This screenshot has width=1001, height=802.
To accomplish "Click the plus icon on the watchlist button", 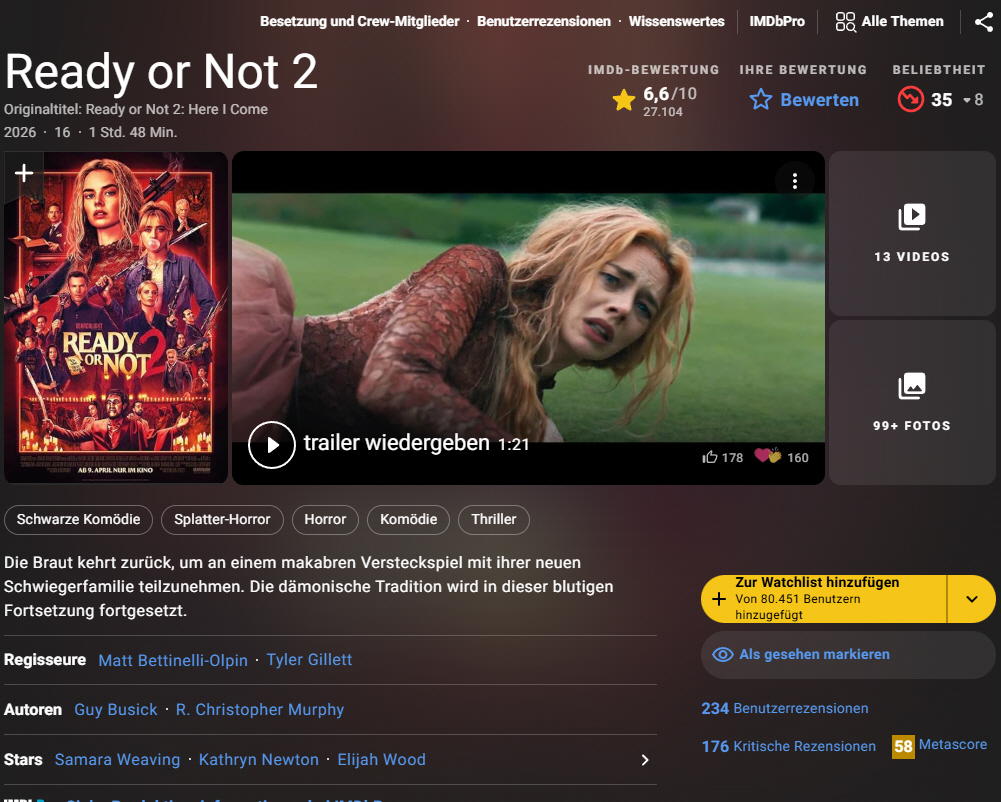I will click(x=719, y=599).
